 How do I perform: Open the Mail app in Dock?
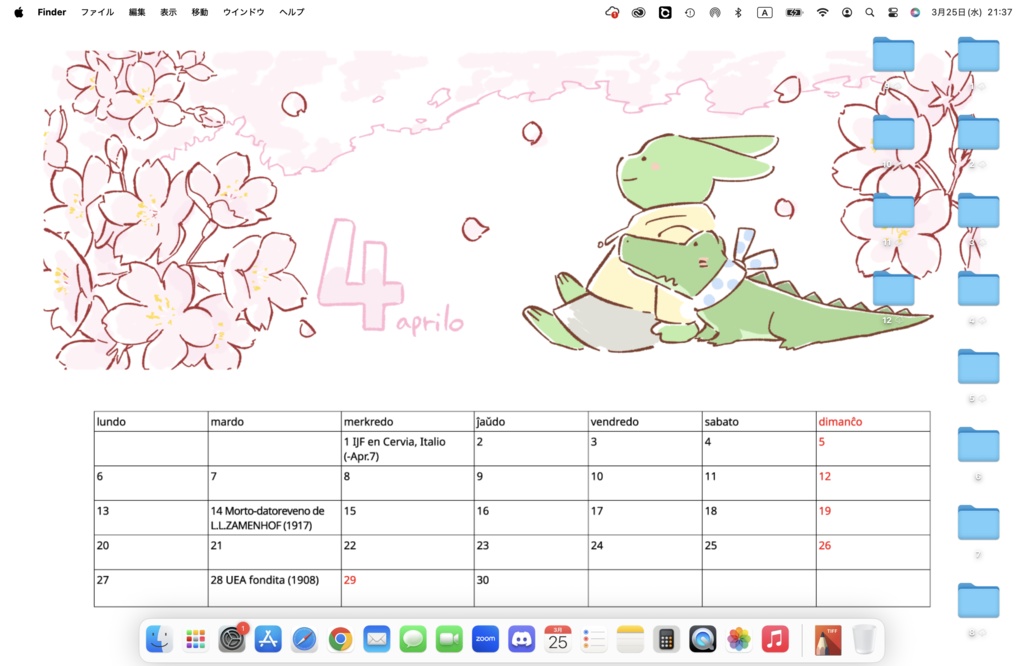[x=377, y=639]
